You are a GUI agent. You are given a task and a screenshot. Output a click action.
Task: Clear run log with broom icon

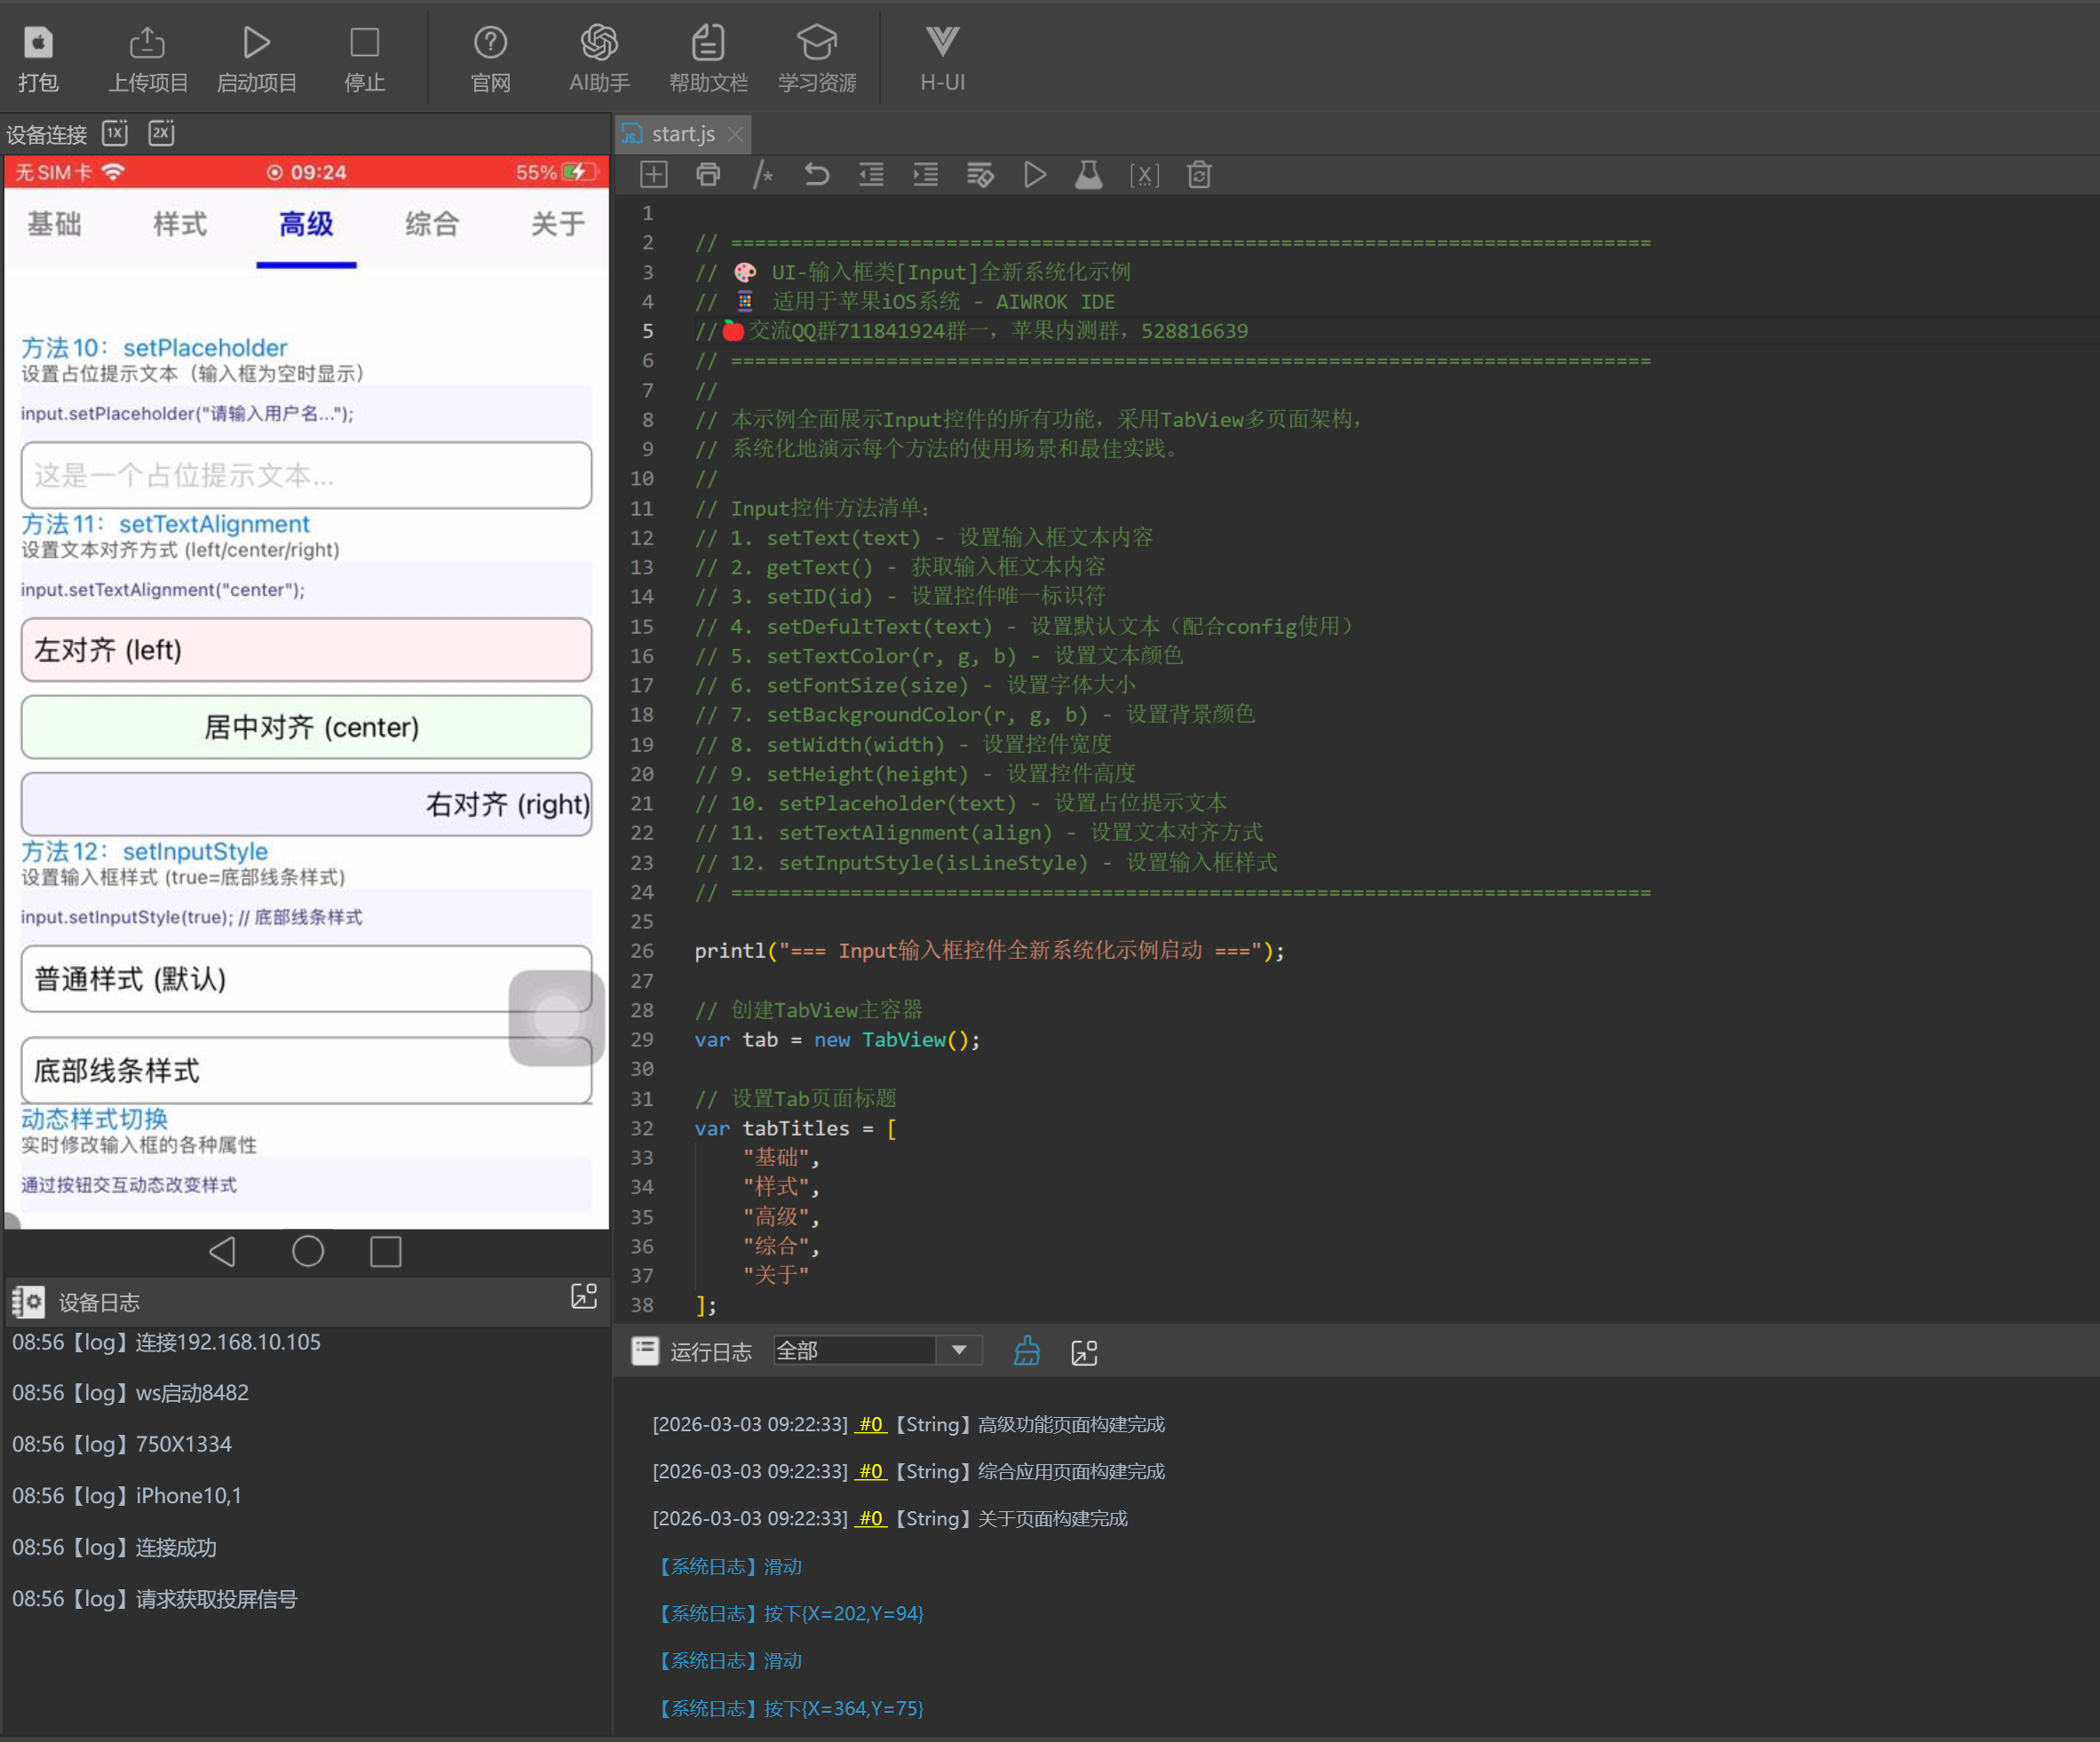tap(1027, 1352)
